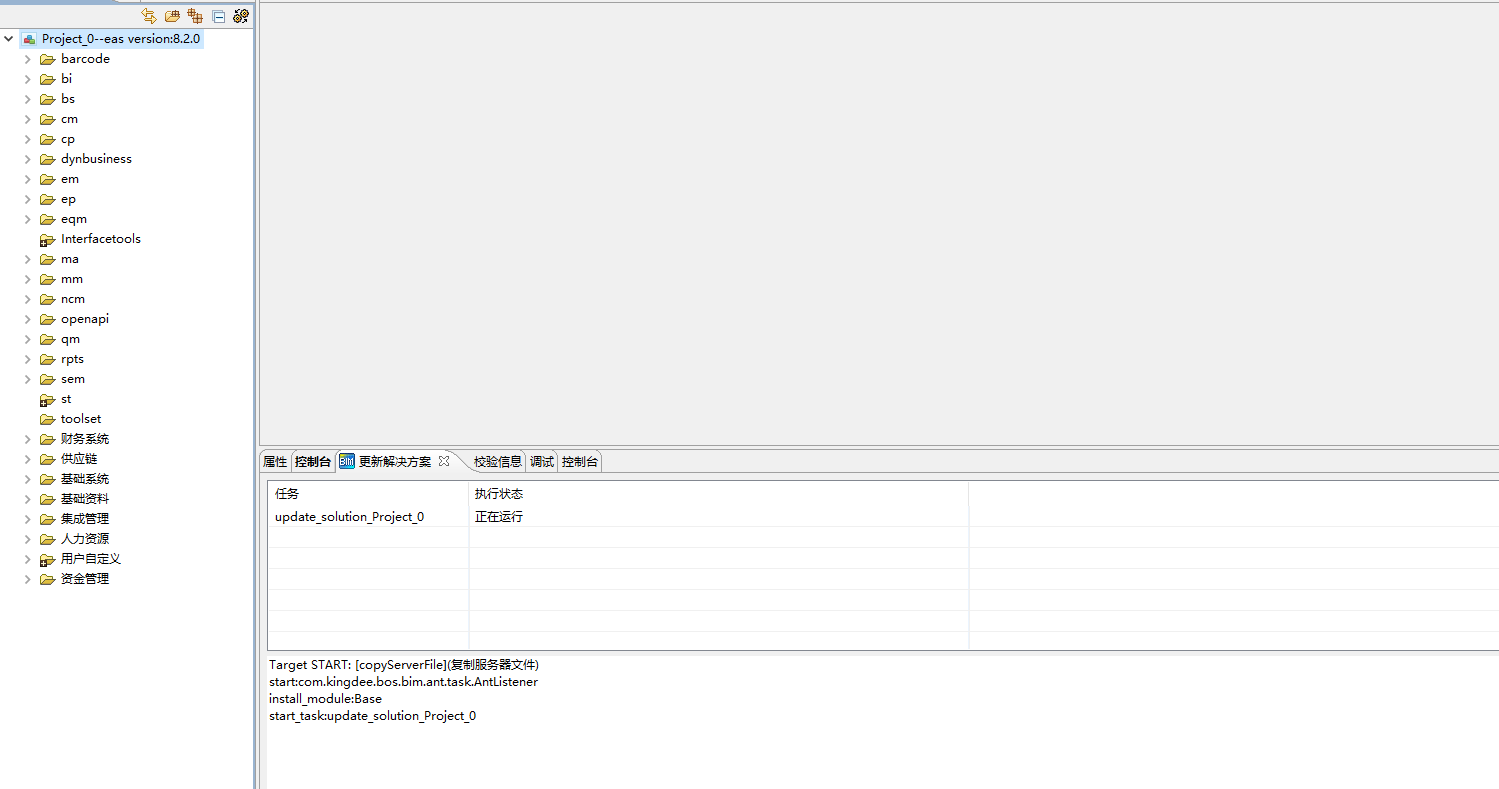Expand the barcode folder
This screenshot has height=789, width=1499.
pos(28,59)
